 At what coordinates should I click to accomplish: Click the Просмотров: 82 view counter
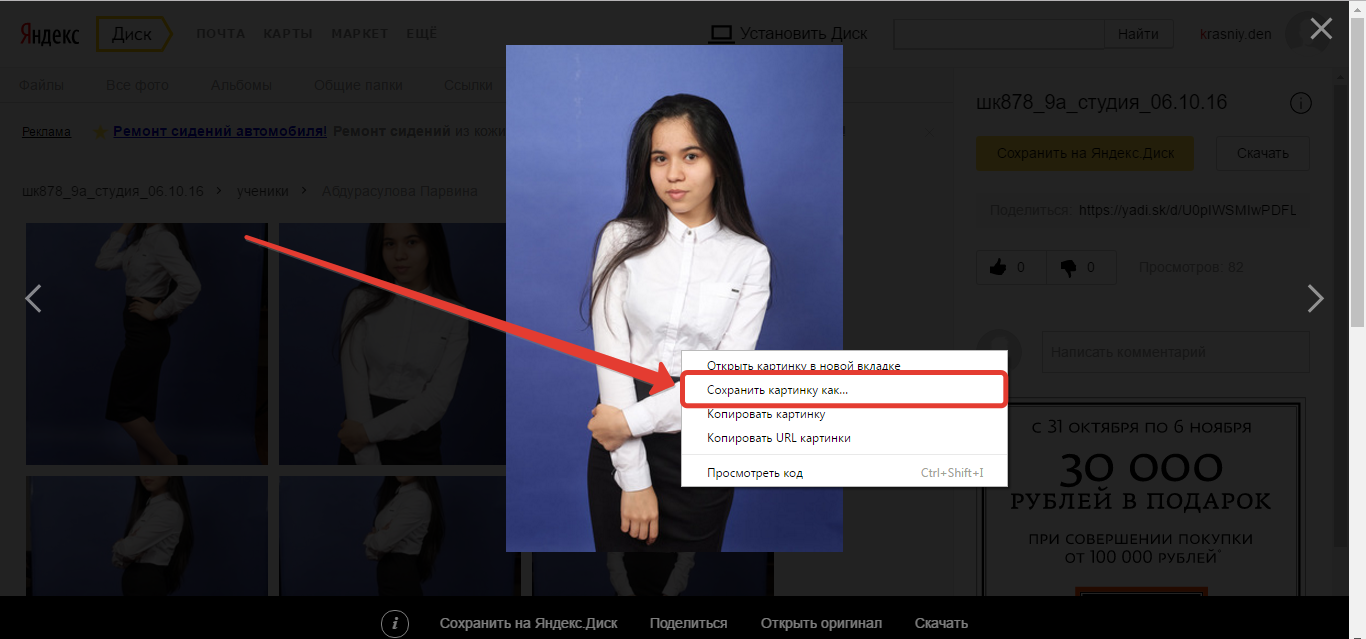point(1192,267)
